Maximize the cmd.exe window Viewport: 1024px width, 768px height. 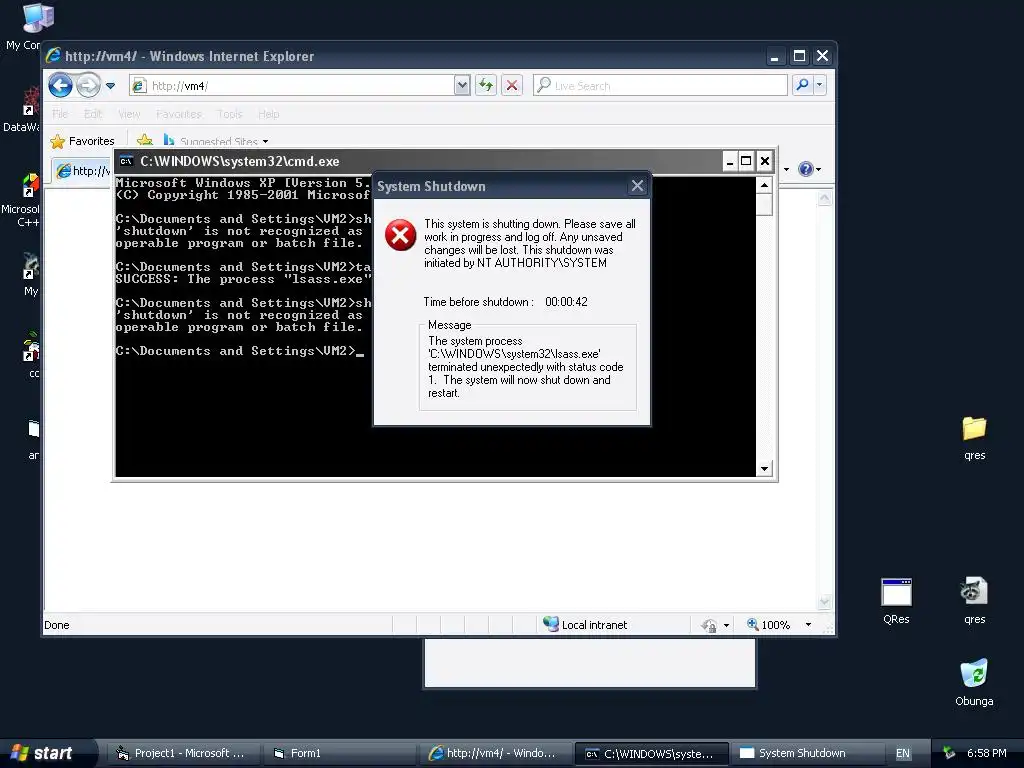pyautogui.click(x=746, y=161)
